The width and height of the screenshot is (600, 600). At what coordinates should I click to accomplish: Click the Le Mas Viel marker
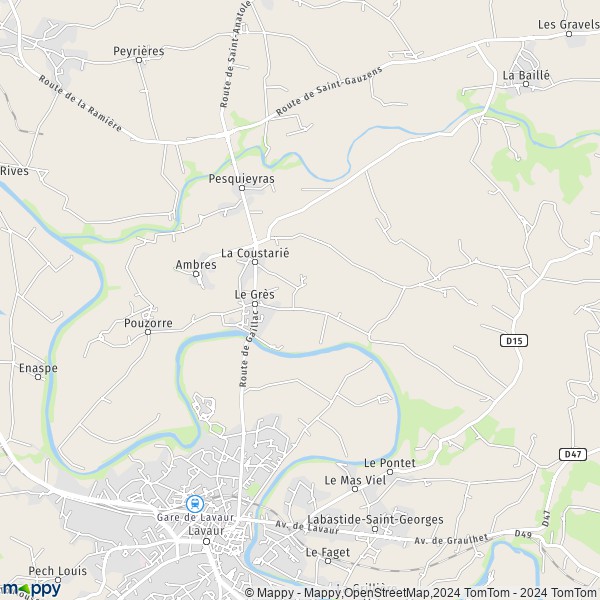click(x=355, y=489)
